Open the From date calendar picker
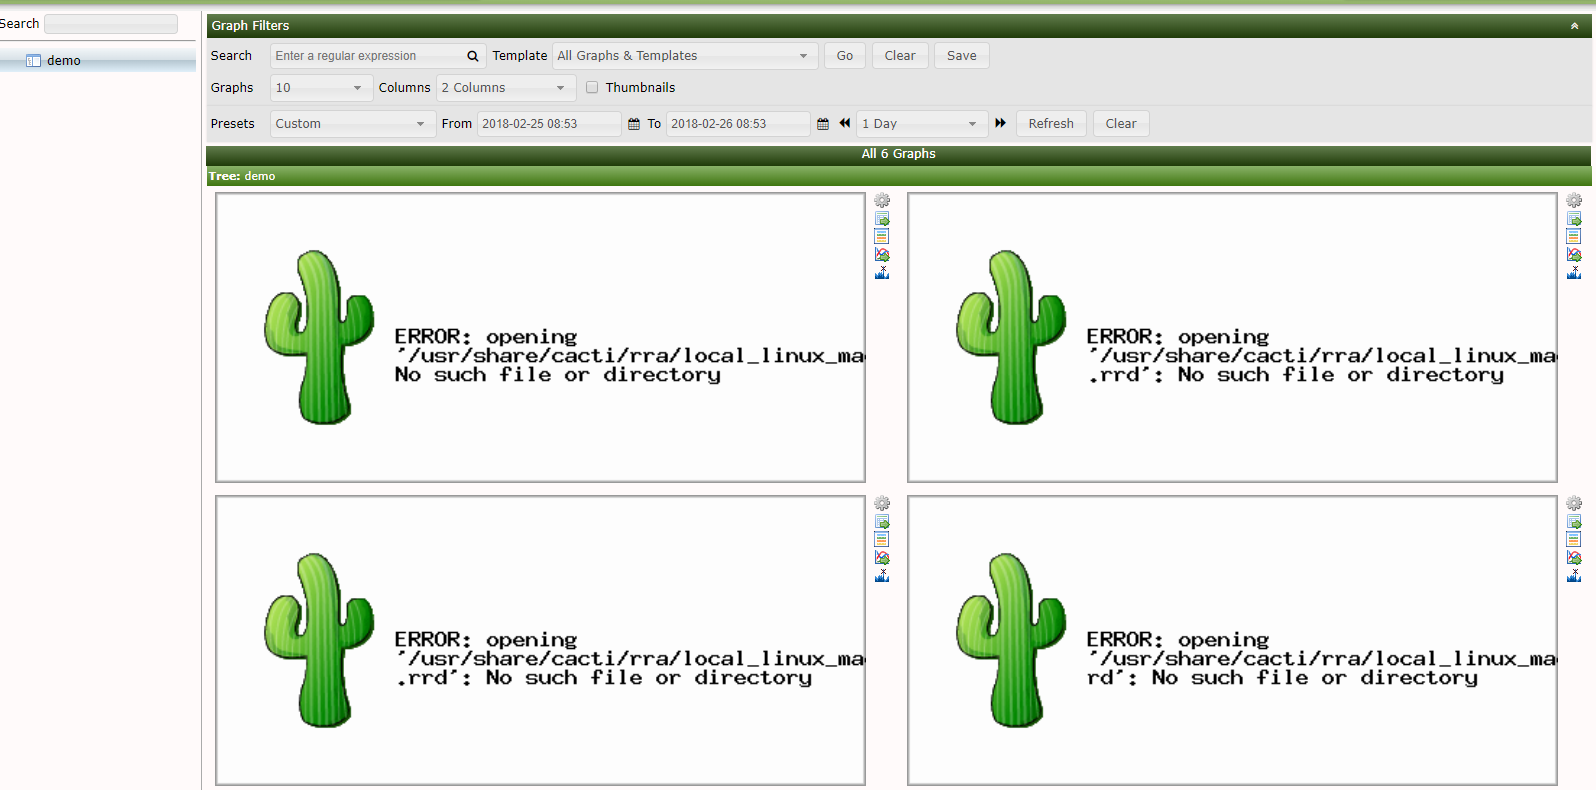Screen dimensions: 1596x790 pyautogui.click(x=634, y=124)
